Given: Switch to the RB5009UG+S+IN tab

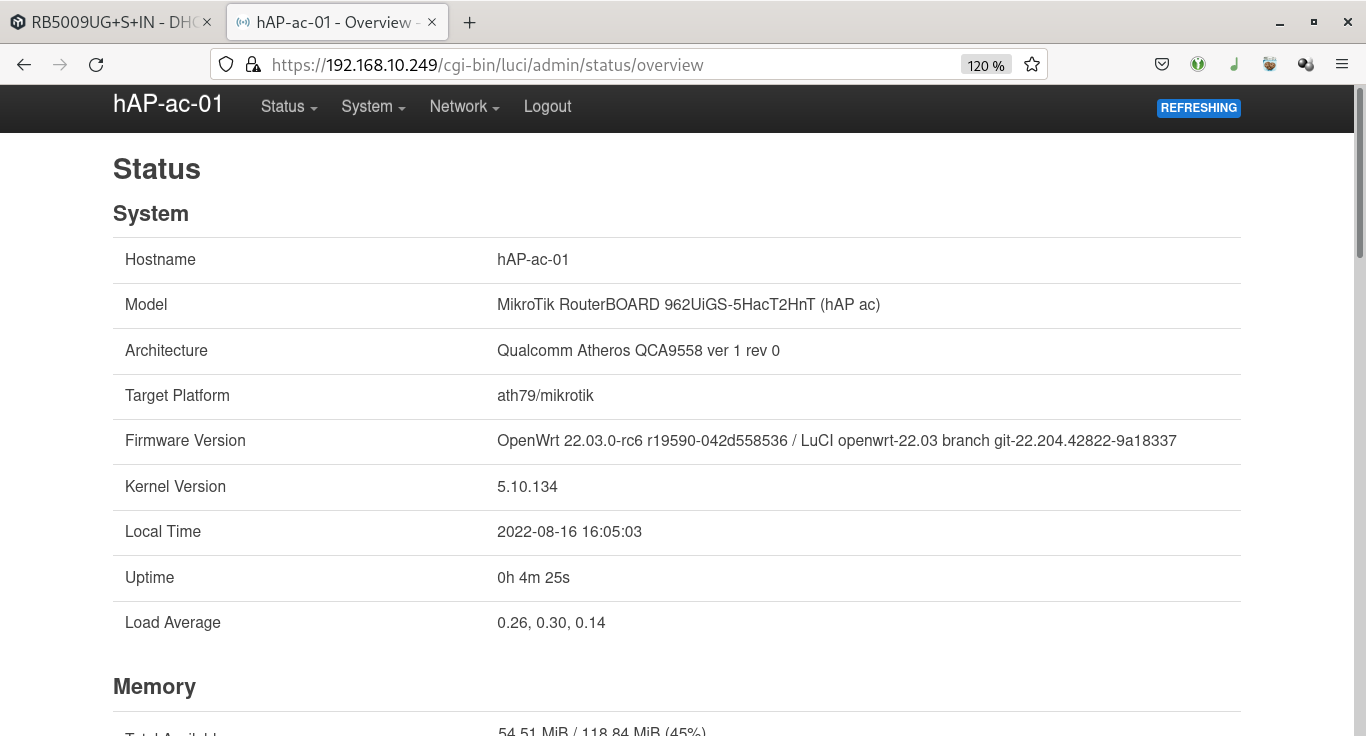Looking at the screenshot, I should [112, 23].
